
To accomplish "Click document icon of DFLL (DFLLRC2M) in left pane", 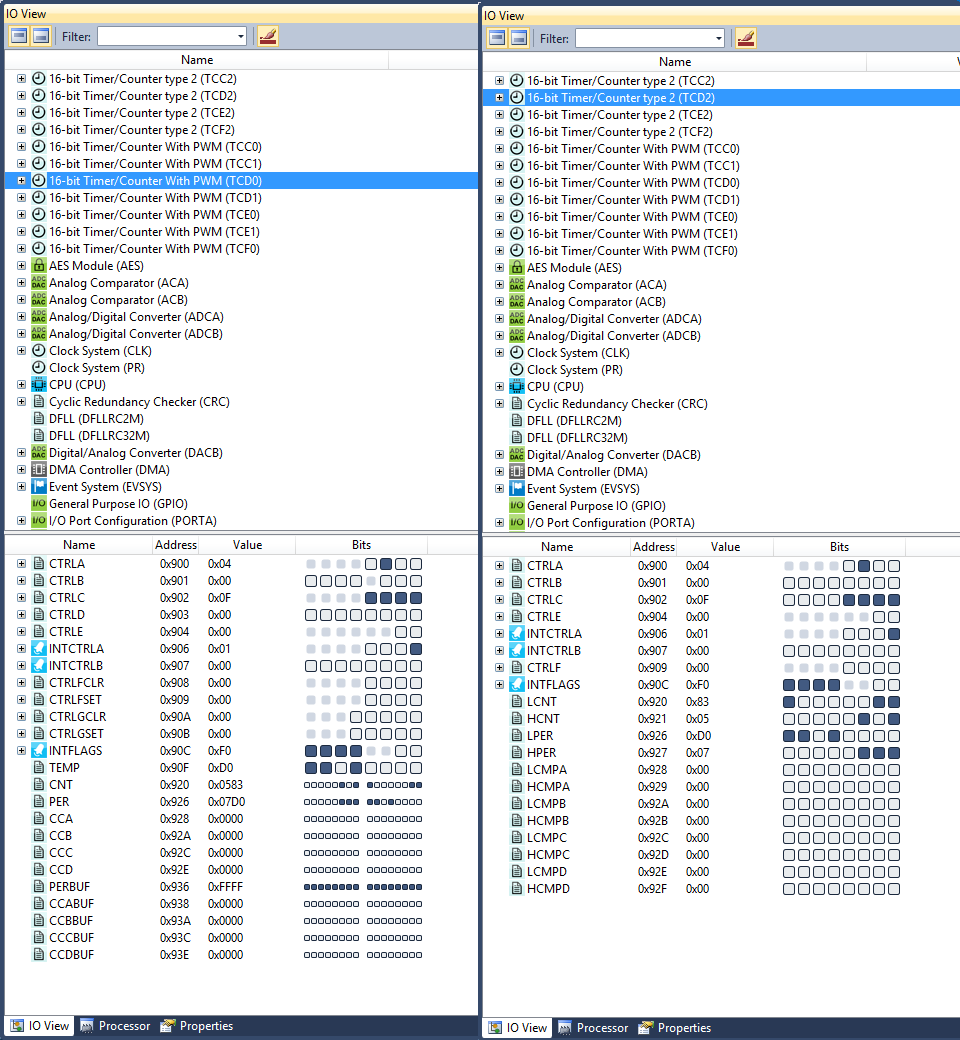I will (x=39, y=419).
